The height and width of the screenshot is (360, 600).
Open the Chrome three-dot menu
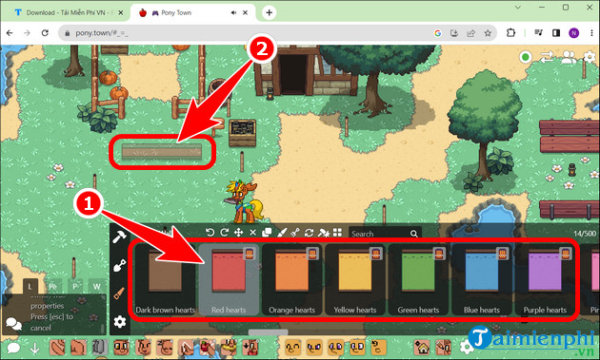click(591, 33)
